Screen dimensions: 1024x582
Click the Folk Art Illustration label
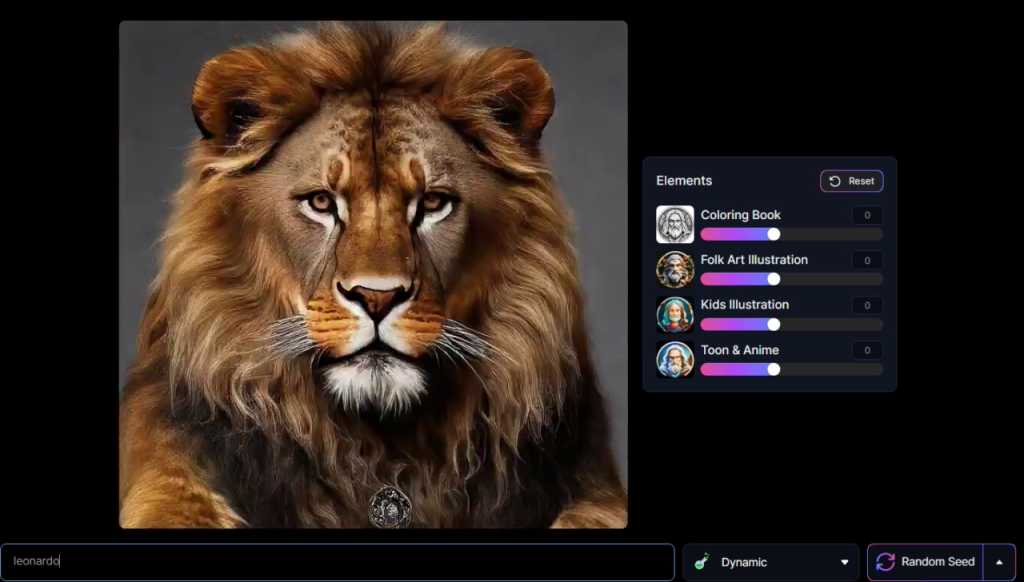754,260
